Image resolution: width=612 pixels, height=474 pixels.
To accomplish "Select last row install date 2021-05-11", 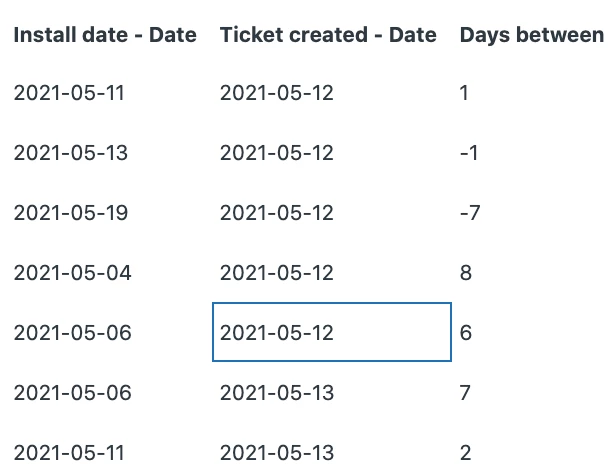I will (69, 453).
